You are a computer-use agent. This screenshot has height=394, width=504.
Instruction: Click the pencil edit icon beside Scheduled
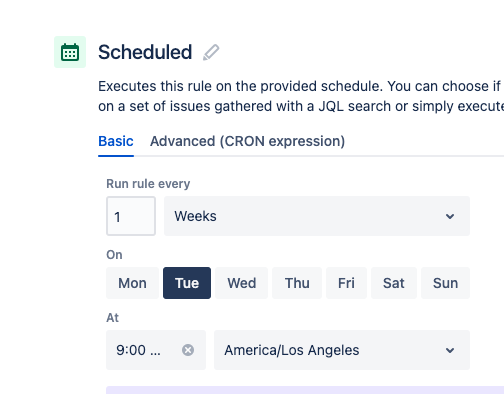click(211, 52)
